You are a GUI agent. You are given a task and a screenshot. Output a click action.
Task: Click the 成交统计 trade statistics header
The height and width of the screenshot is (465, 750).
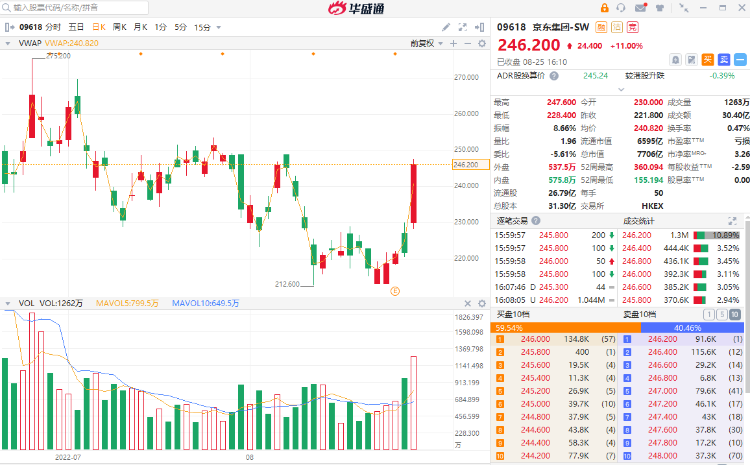[x=639, y=221]
